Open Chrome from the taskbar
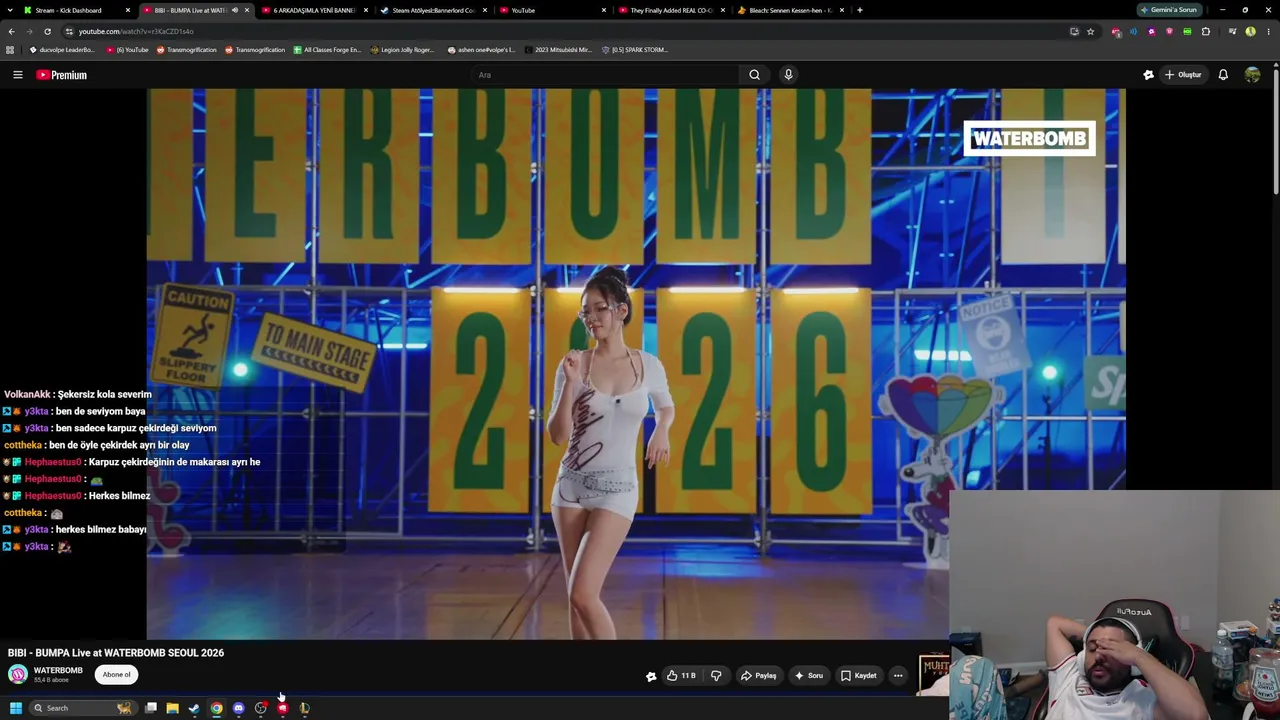Image resolution: width=1280 pixels, height=720 pixels. pyautogui.click(x=216, y=708)
